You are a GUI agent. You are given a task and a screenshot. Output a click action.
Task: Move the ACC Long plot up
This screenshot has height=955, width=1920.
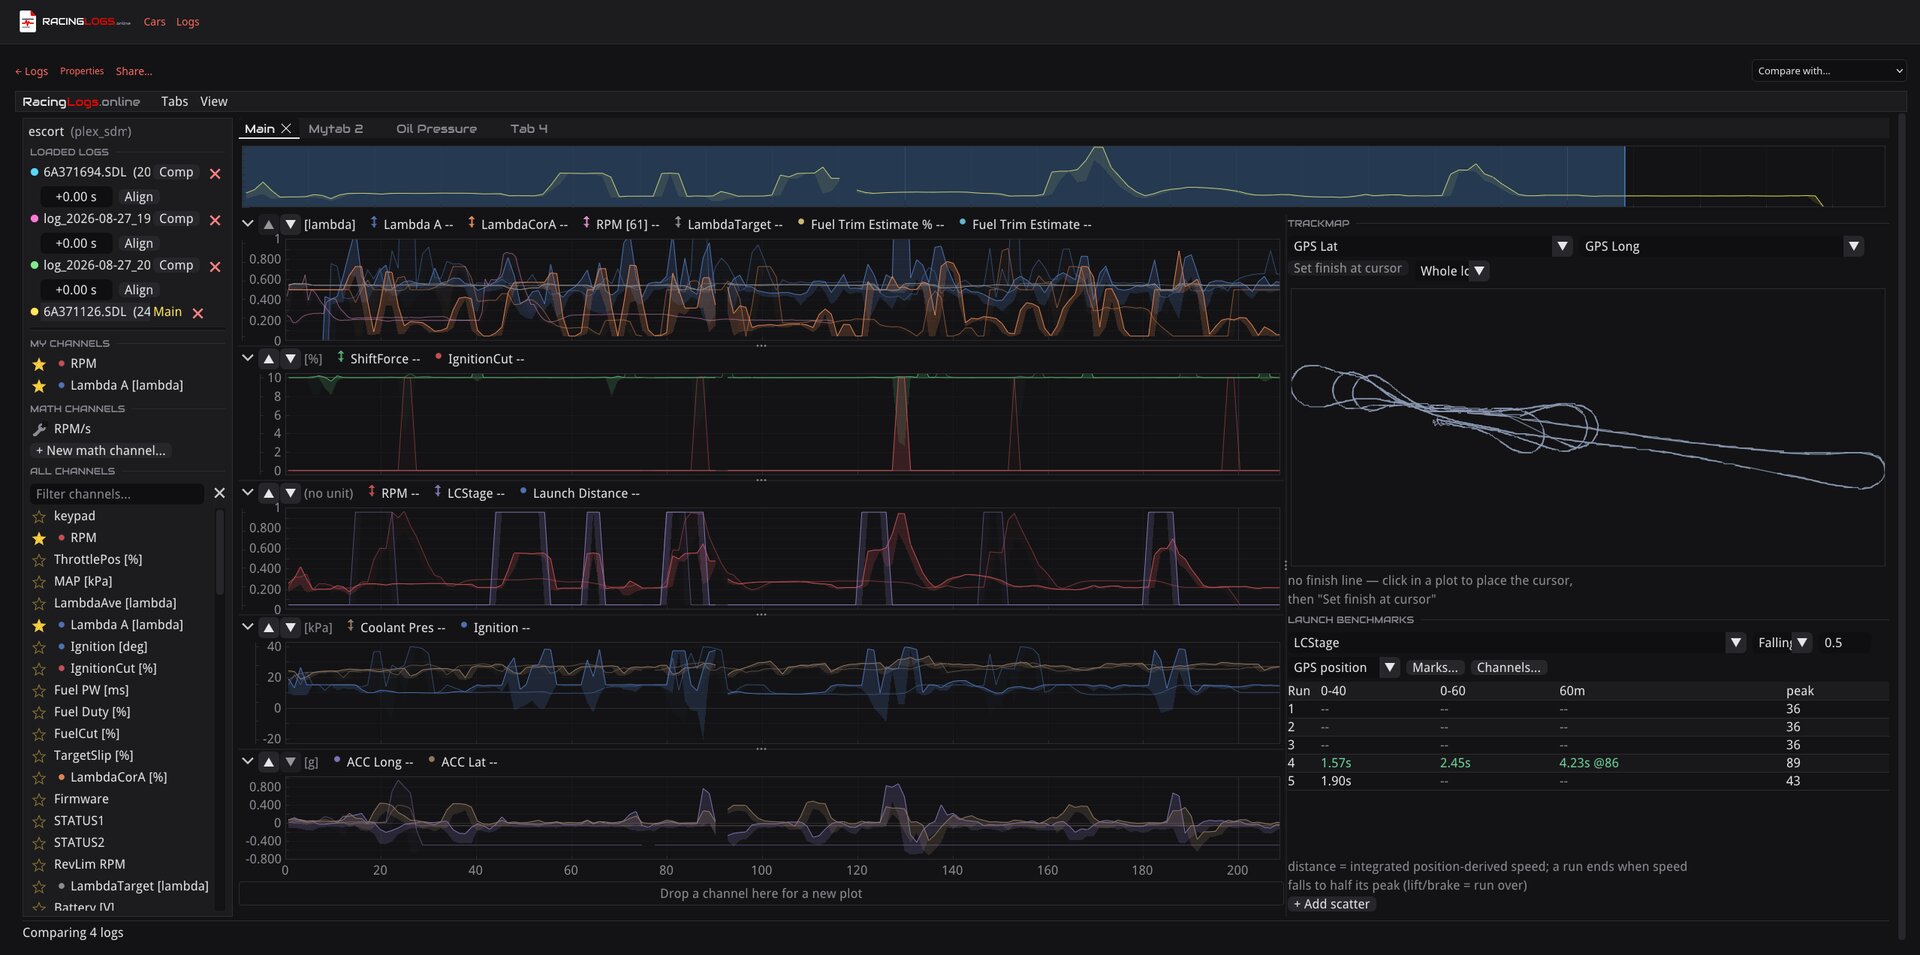click(268, 762)
